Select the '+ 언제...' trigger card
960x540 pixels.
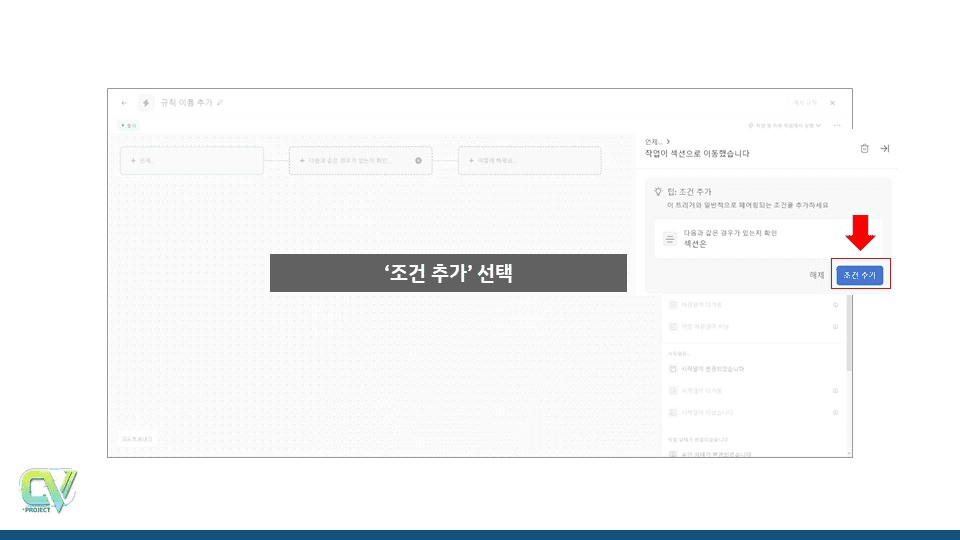pyautogui.click(x=191, y=160)
